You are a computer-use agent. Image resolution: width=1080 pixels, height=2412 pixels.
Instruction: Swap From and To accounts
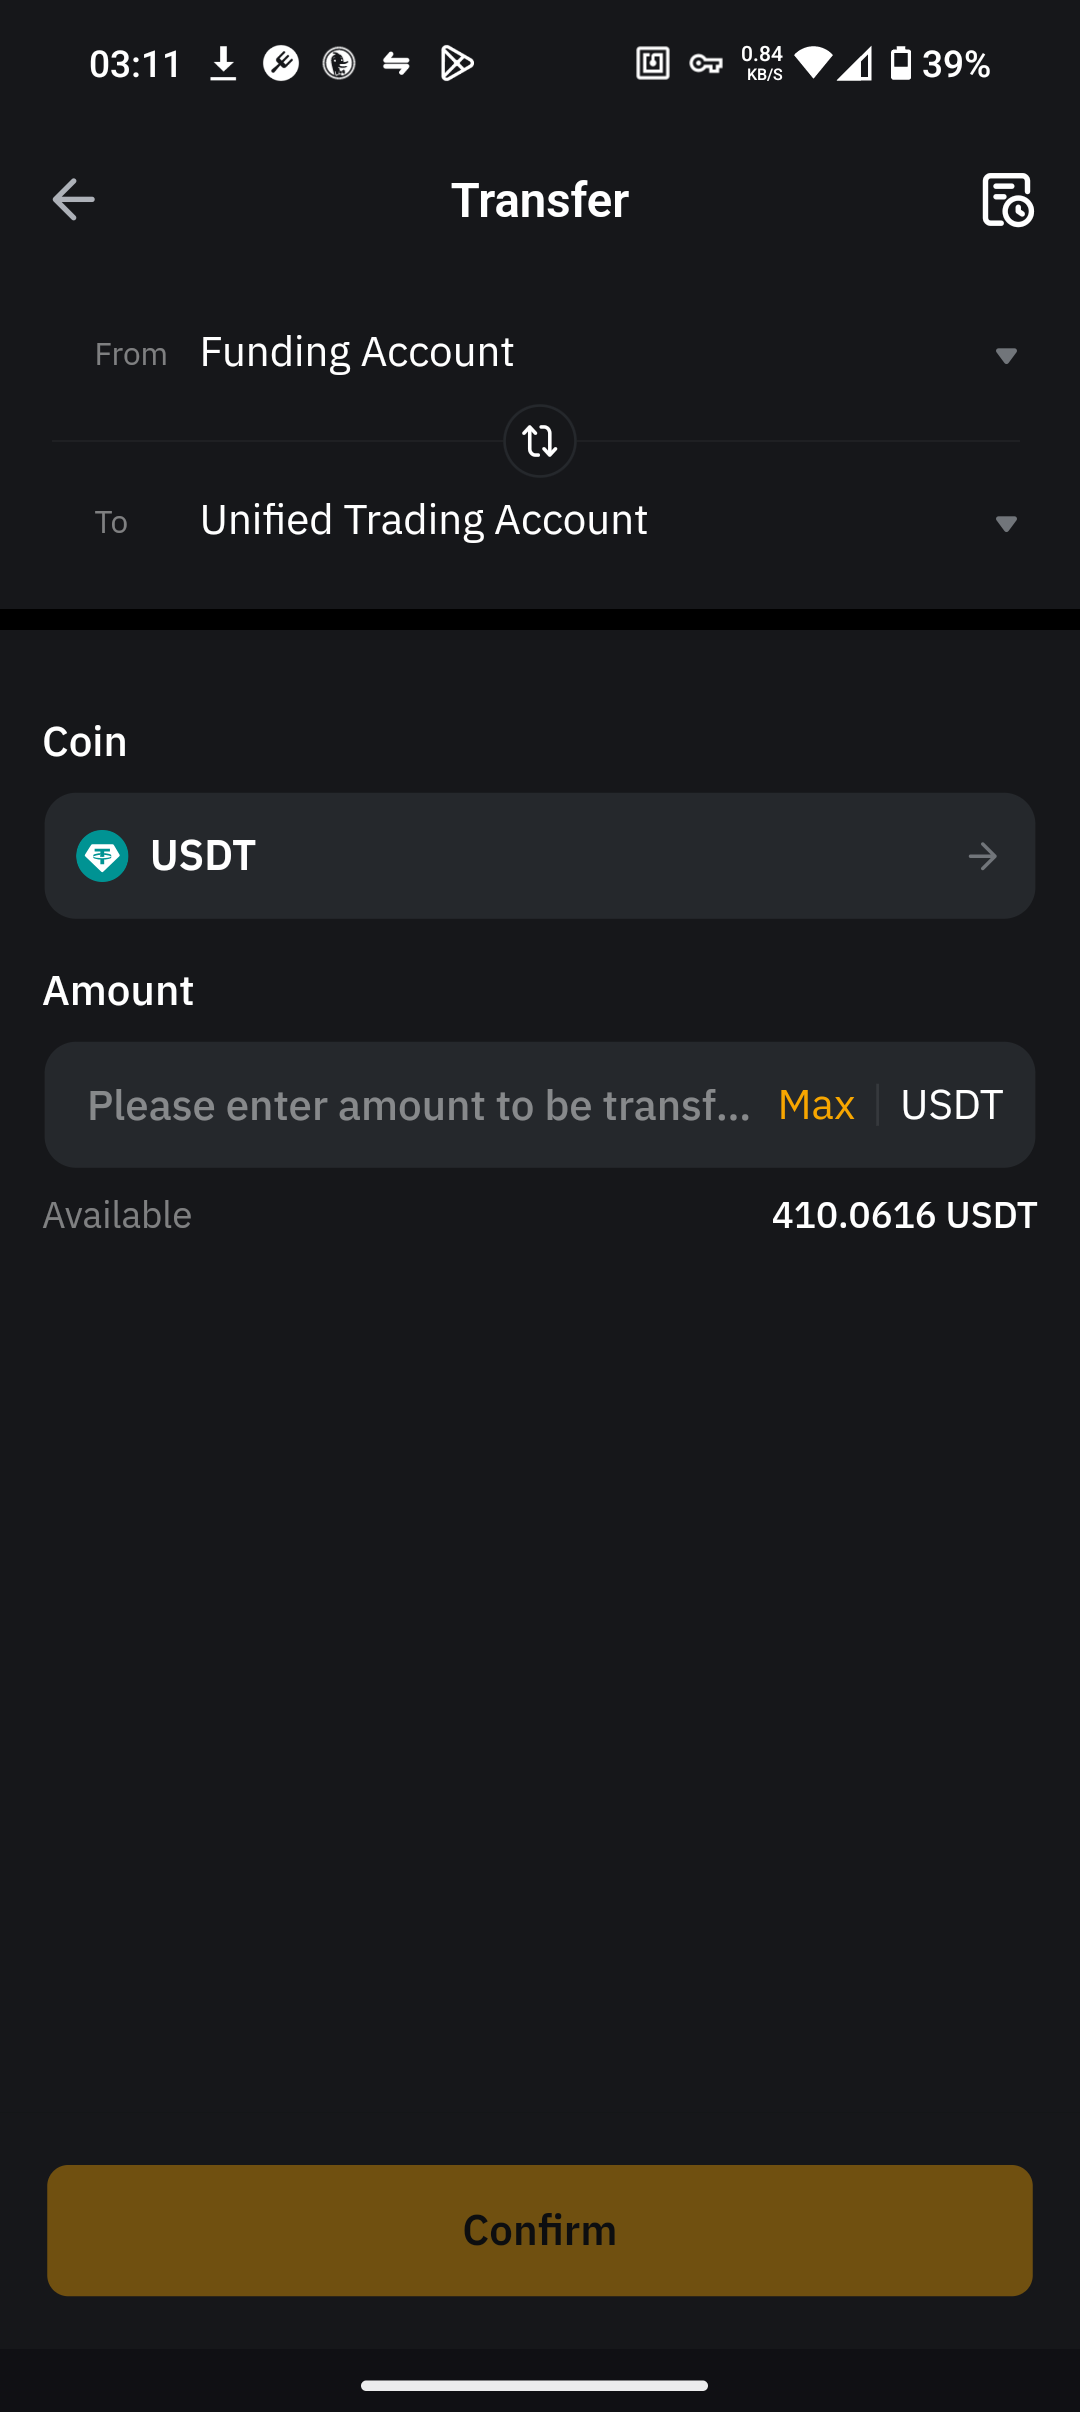[540, 441]
